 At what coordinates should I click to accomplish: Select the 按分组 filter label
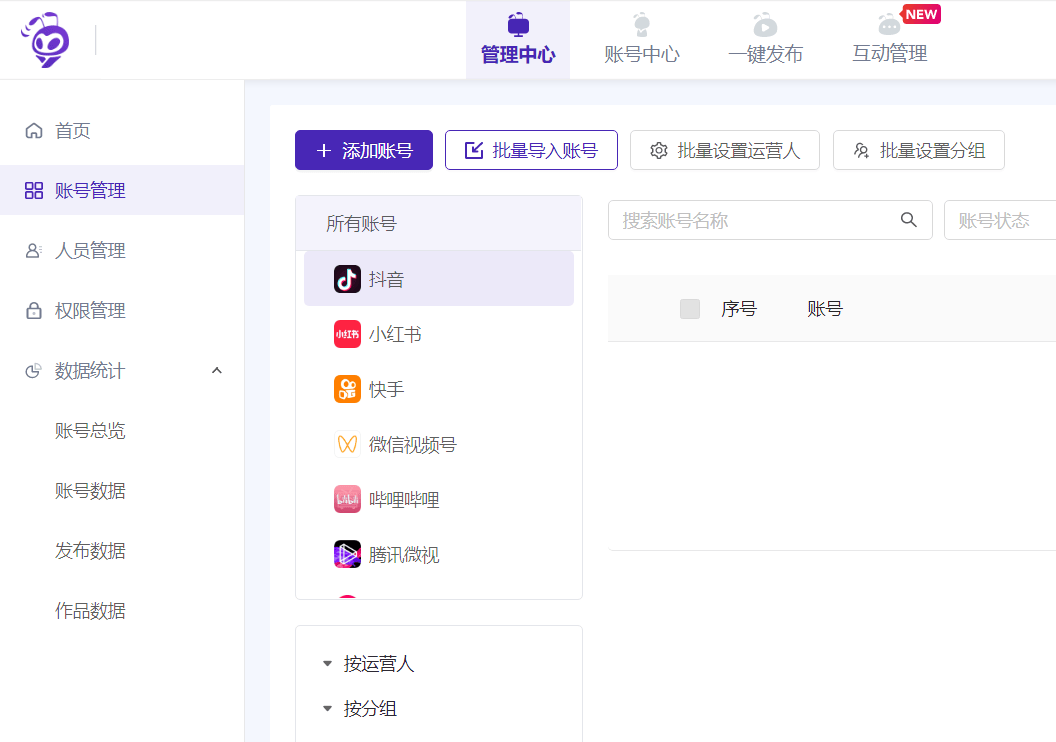pos(370,708)
